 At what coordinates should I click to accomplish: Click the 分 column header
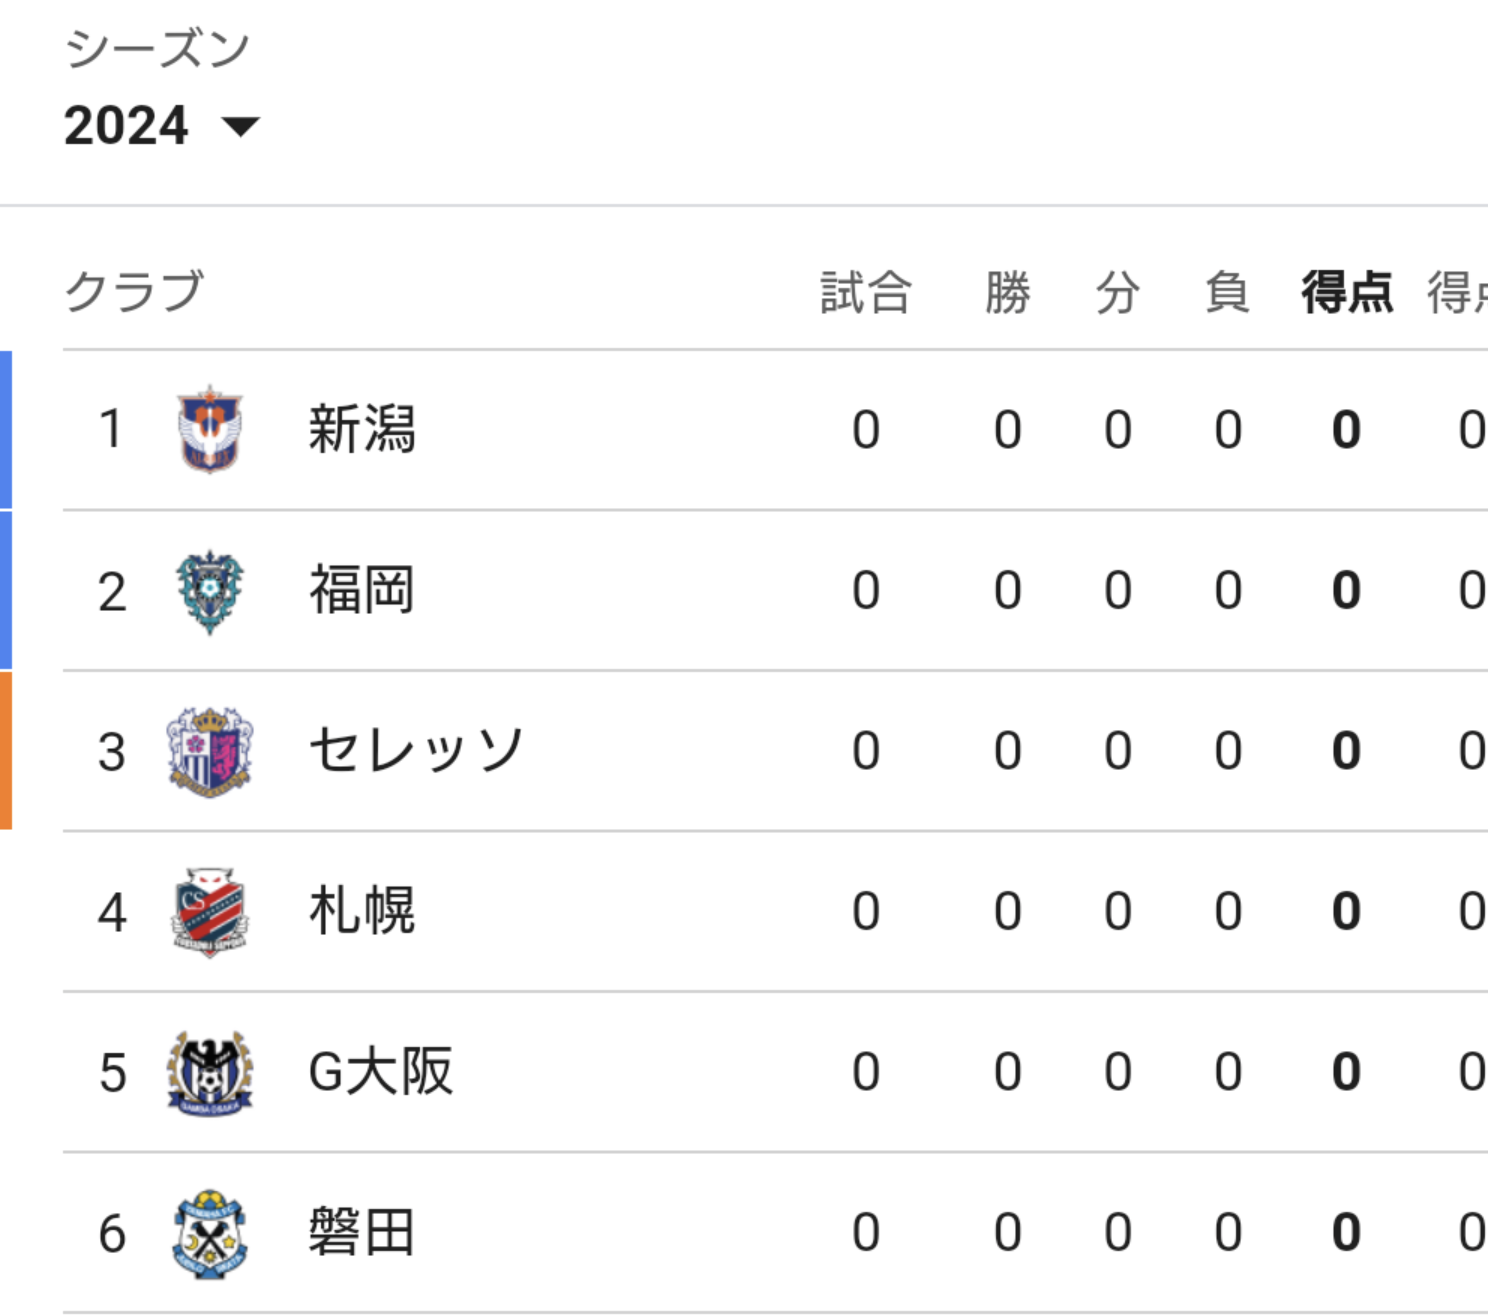[x=1118, y=292]
